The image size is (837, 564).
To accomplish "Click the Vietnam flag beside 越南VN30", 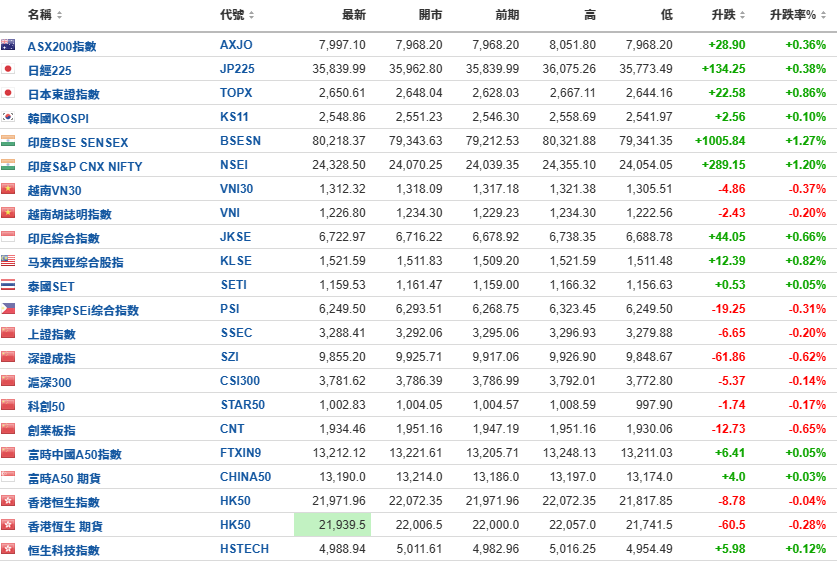I will 8,189.
